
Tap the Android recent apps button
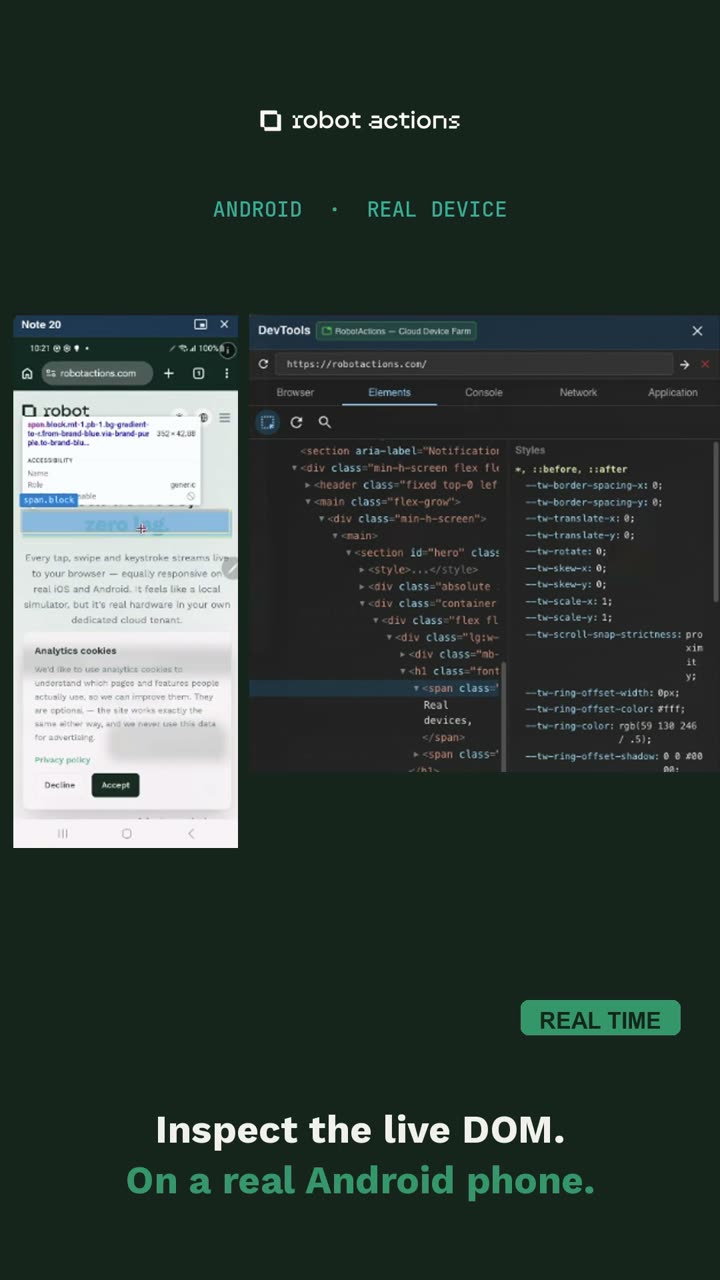coord(63,833)
